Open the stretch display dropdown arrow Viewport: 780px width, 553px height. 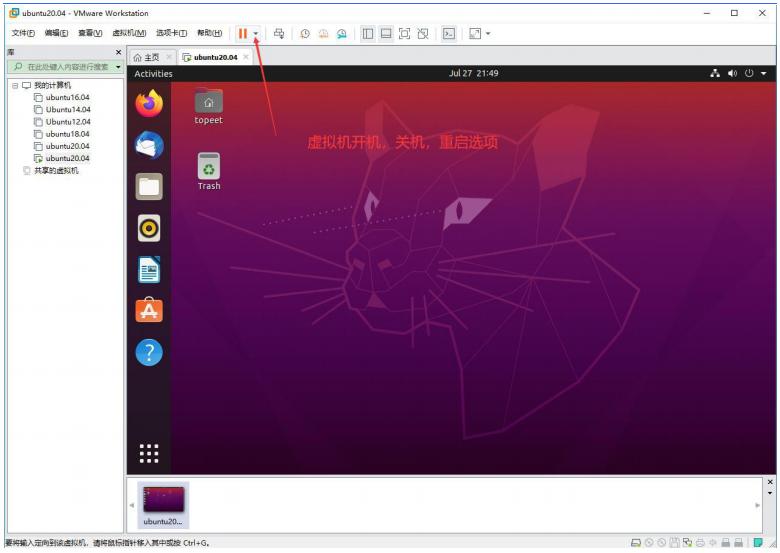point(488,34)
